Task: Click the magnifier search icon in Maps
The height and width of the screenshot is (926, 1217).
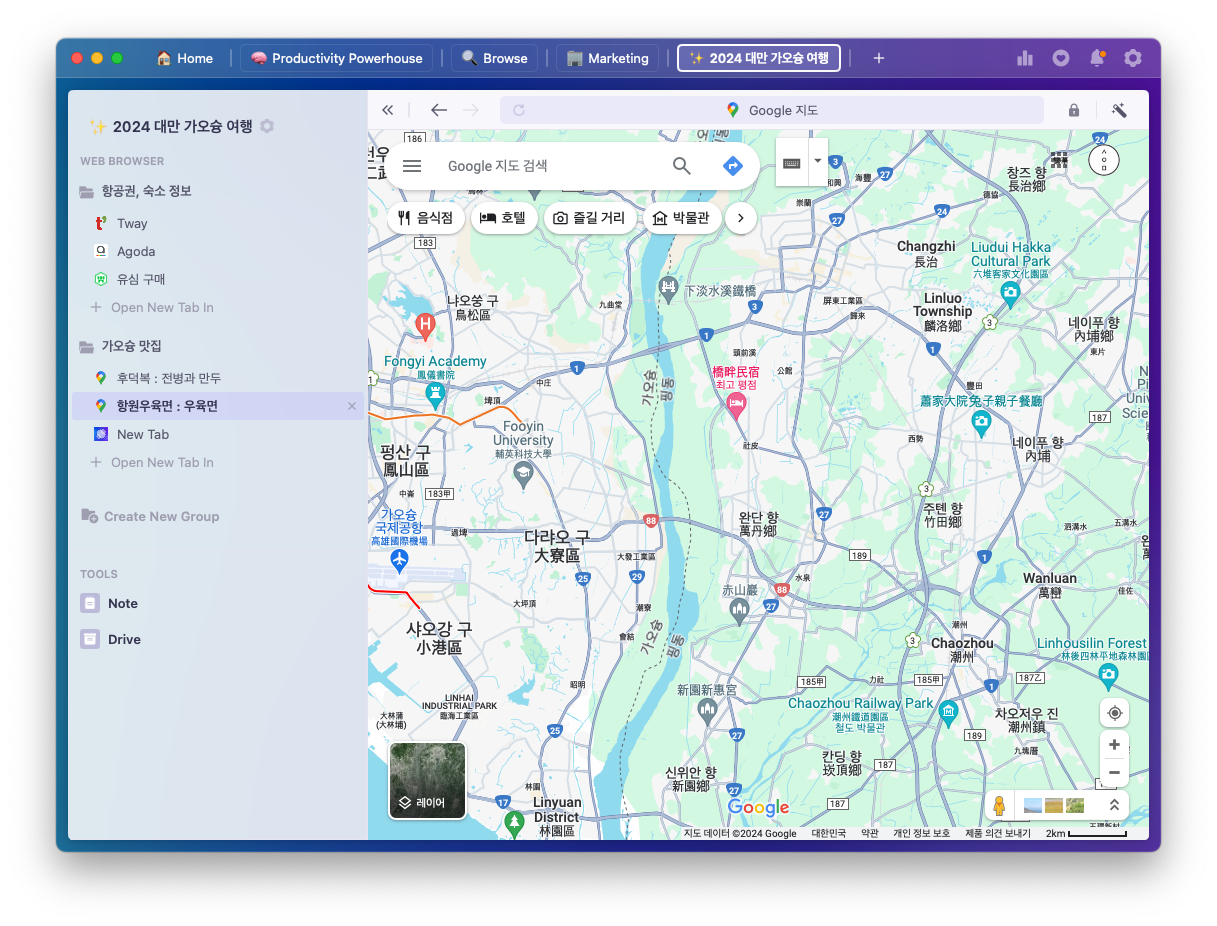Action: pos(682,166)
